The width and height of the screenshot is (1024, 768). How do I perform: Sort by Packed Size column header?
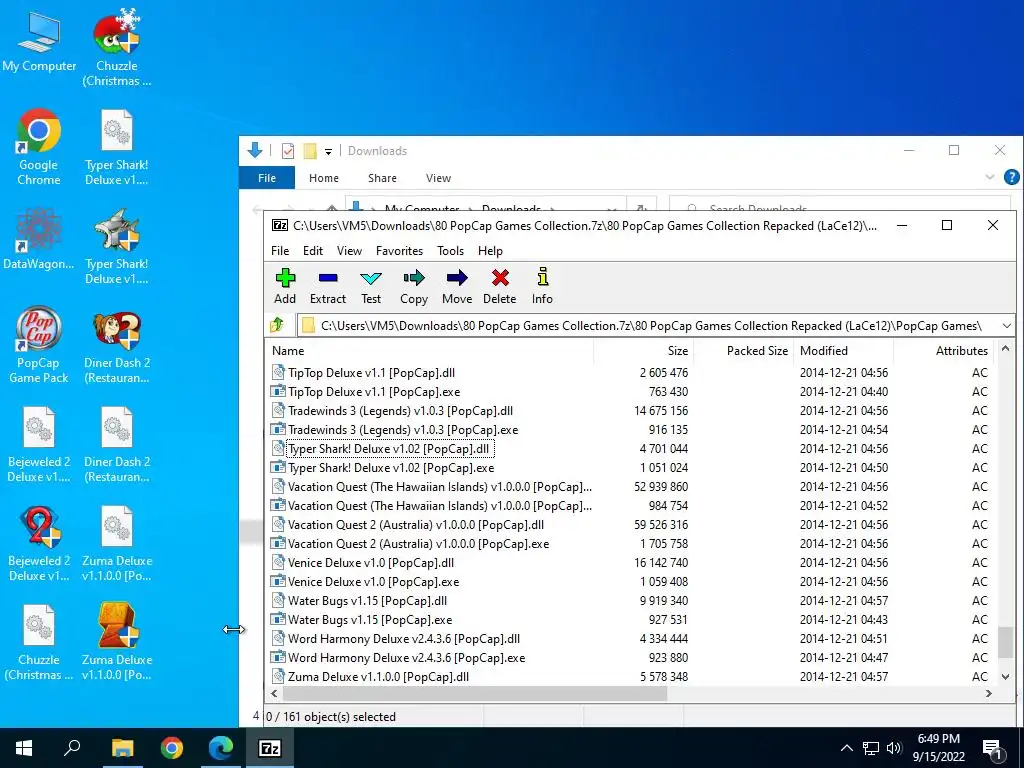pyautogui.click(x=743, y=351)
